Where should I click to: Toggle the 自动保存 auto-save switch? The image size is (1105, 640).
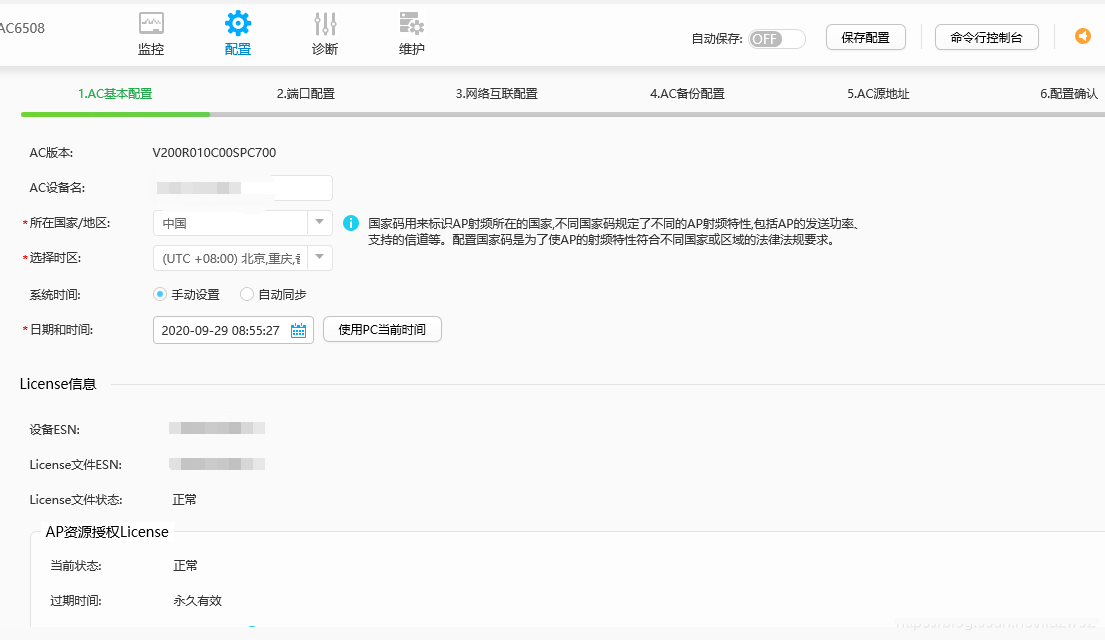point(776,38)
